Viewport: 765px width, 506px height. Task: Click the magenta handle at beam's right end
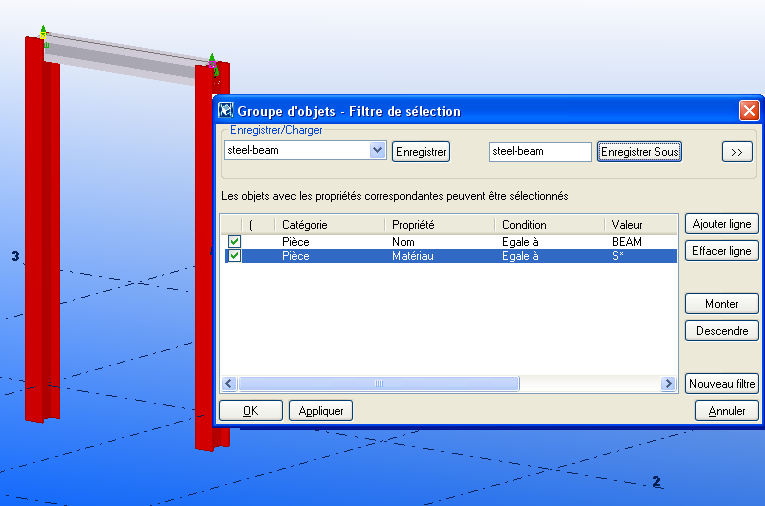click(x=212, y=64)
